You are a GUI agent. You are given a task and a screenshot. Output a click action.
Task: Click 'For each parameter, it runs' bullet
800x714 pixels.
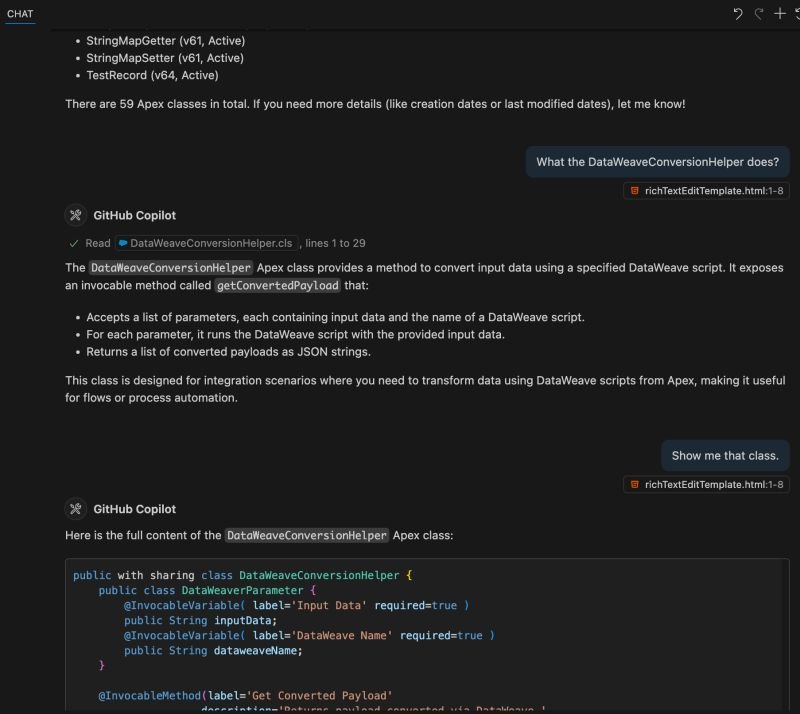tap(295, 334)
